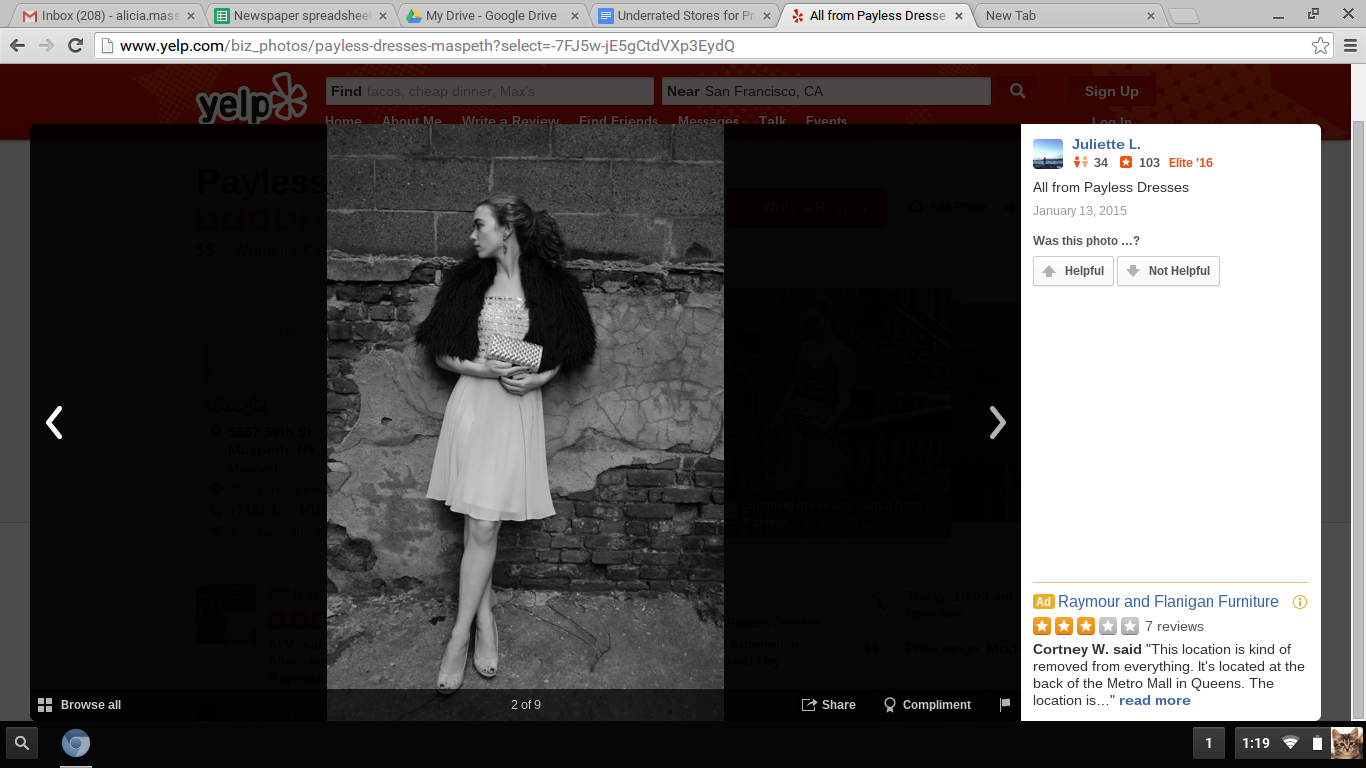Click the ad info circle icon
The width and height of the screenshot is (1366, 768).
[x=1300, y=602]
